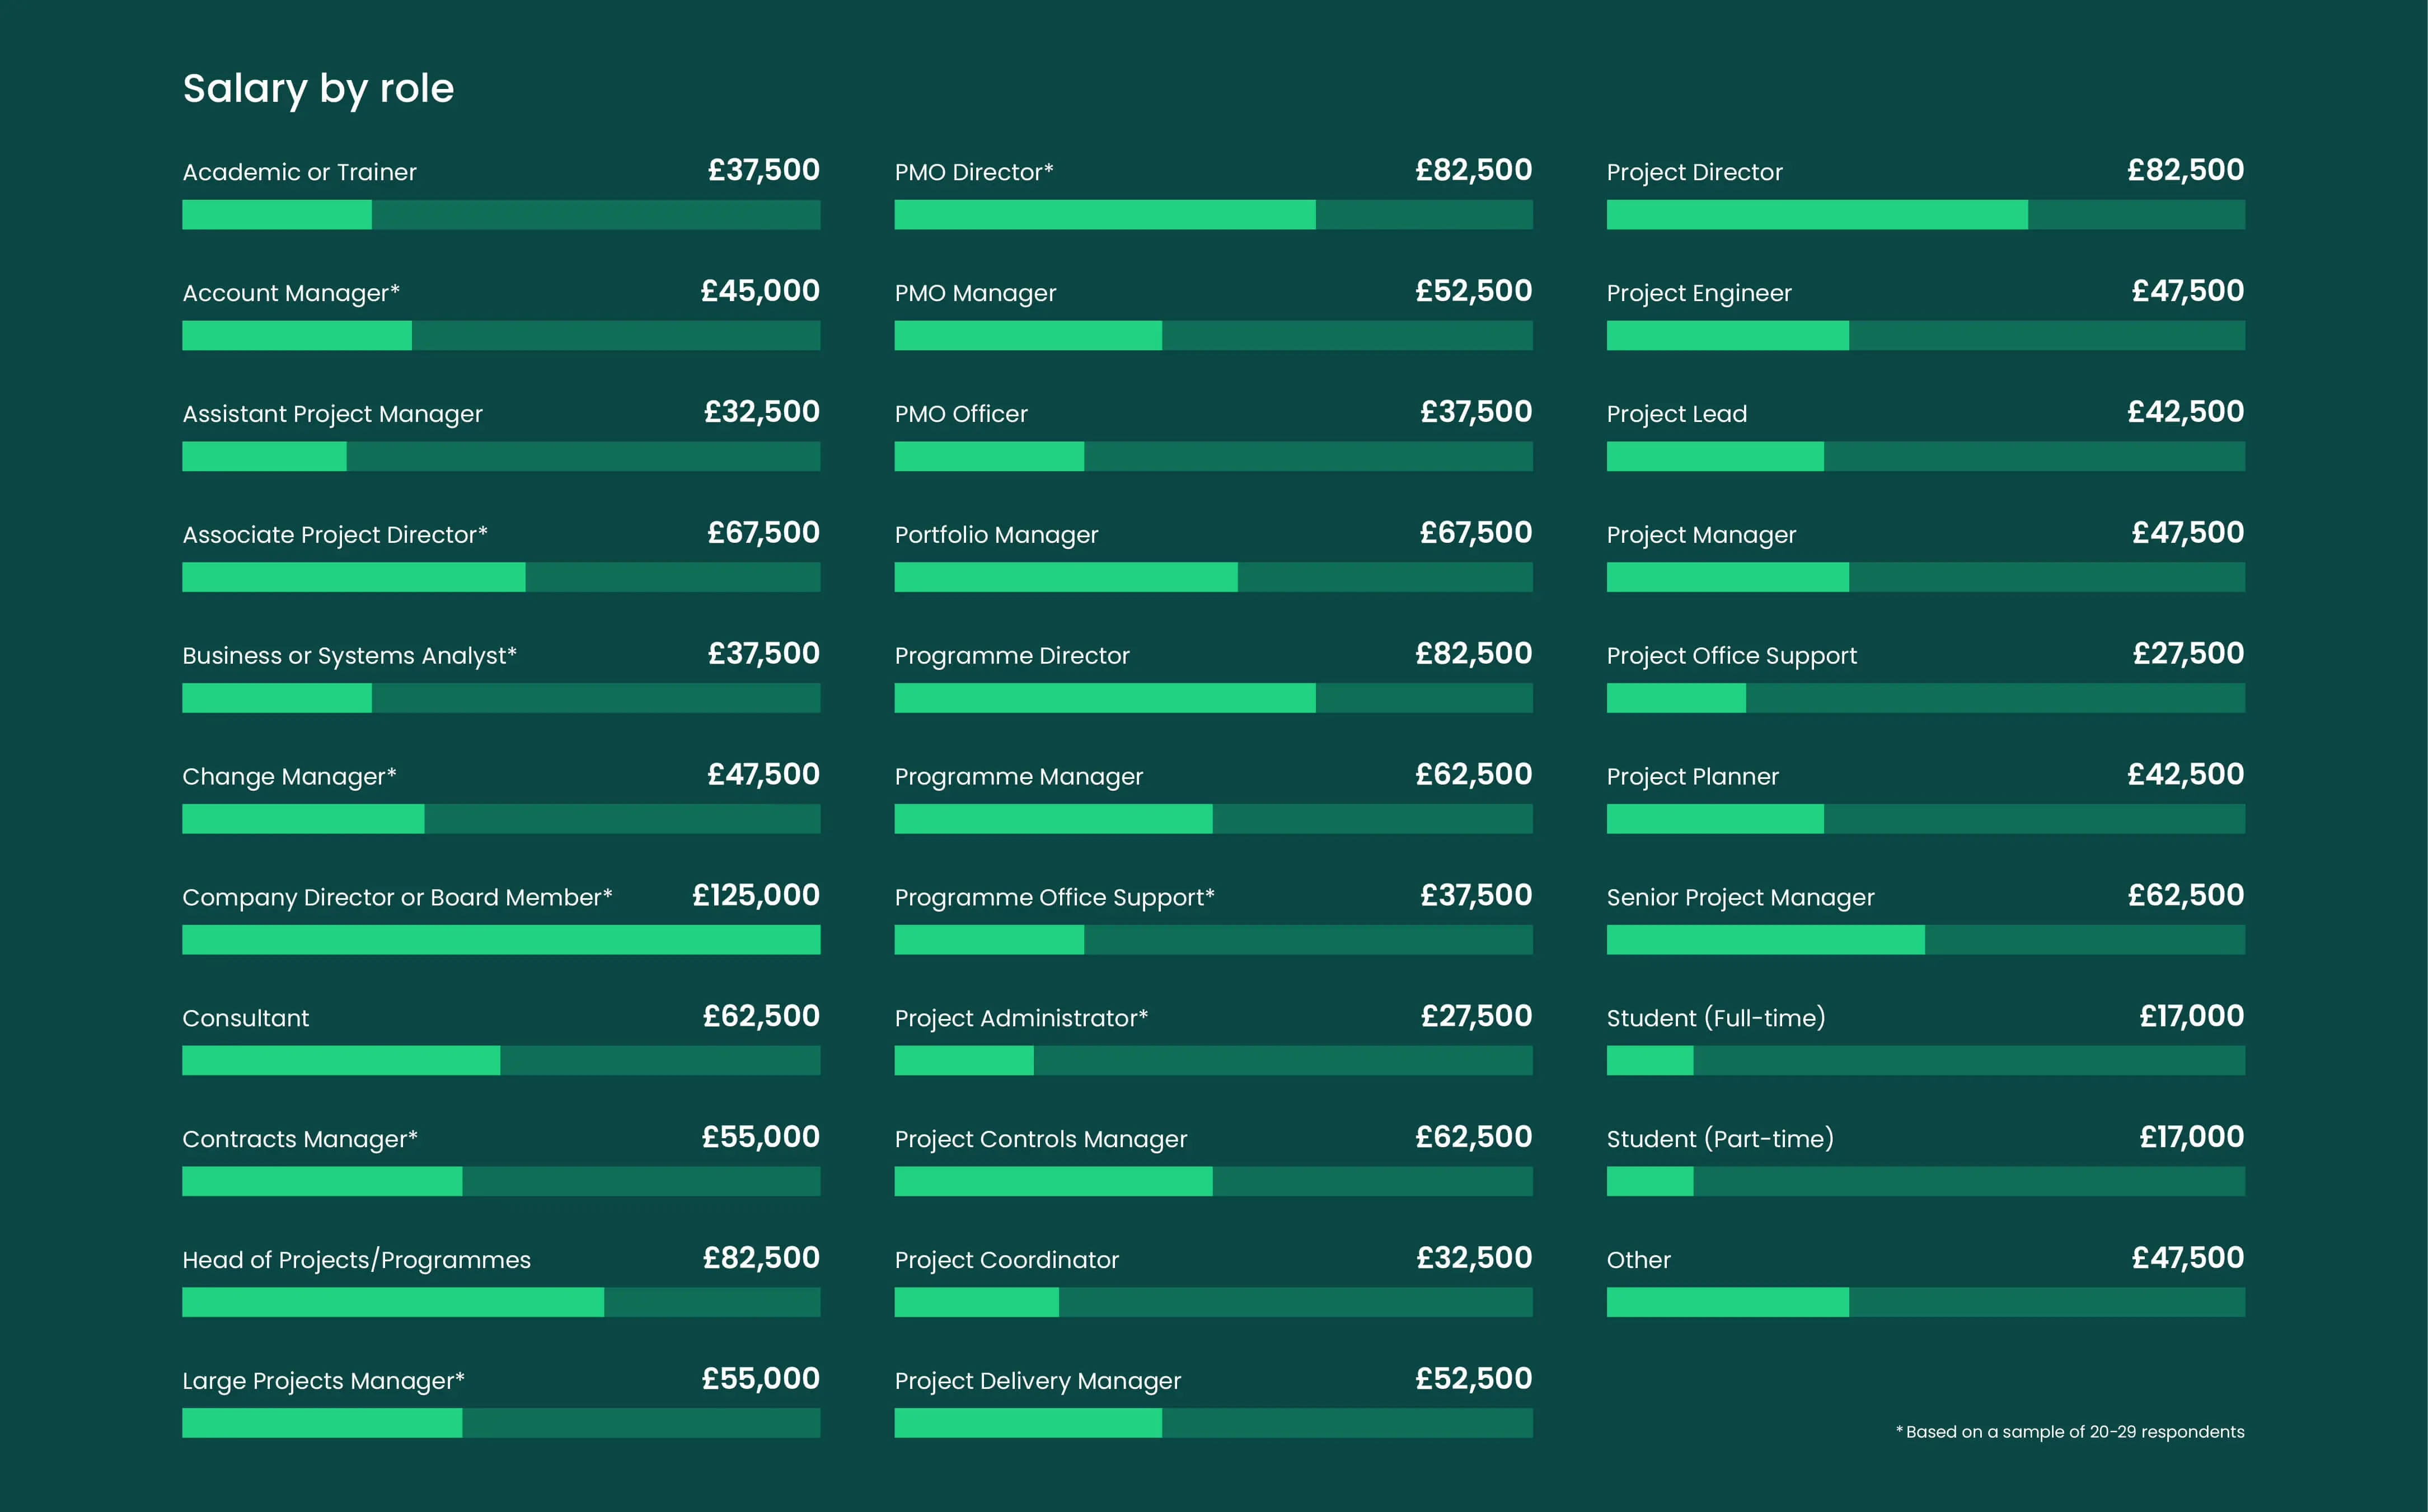Click the Project Delivery Manager label
Screen dimensions: 2428x1512
click(1037, 1381)
